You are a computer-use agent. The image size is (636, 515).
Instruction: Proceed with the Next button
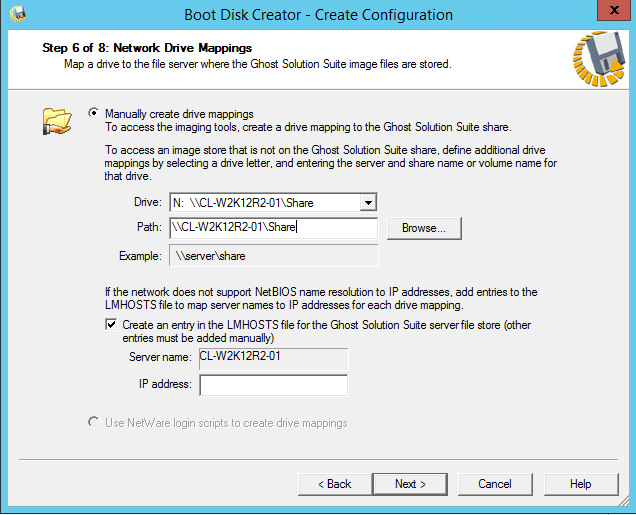(x=409, y=484)
